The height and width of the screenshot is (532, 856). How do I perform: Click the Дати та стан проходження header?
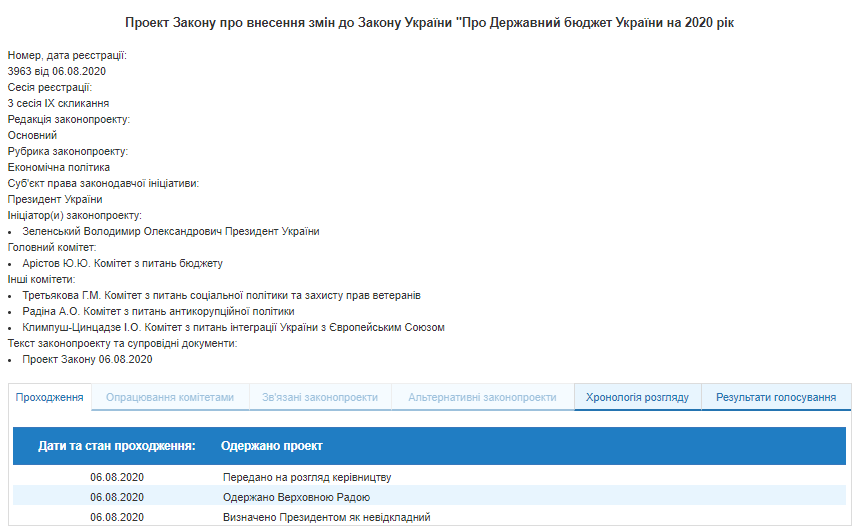116,445
